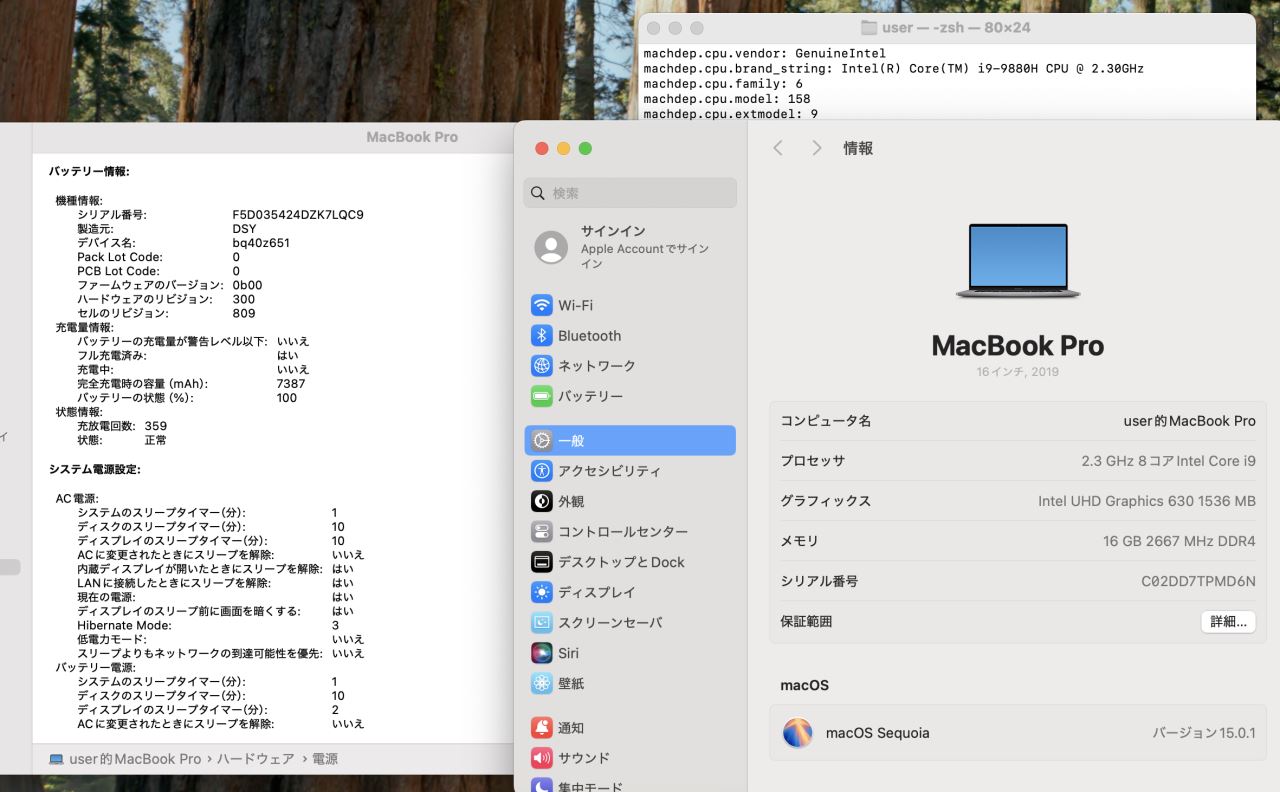The height and width of the screenshot is (792, 1280).
Task: Click the サウンド speaker icon
Action: [541, 758]
